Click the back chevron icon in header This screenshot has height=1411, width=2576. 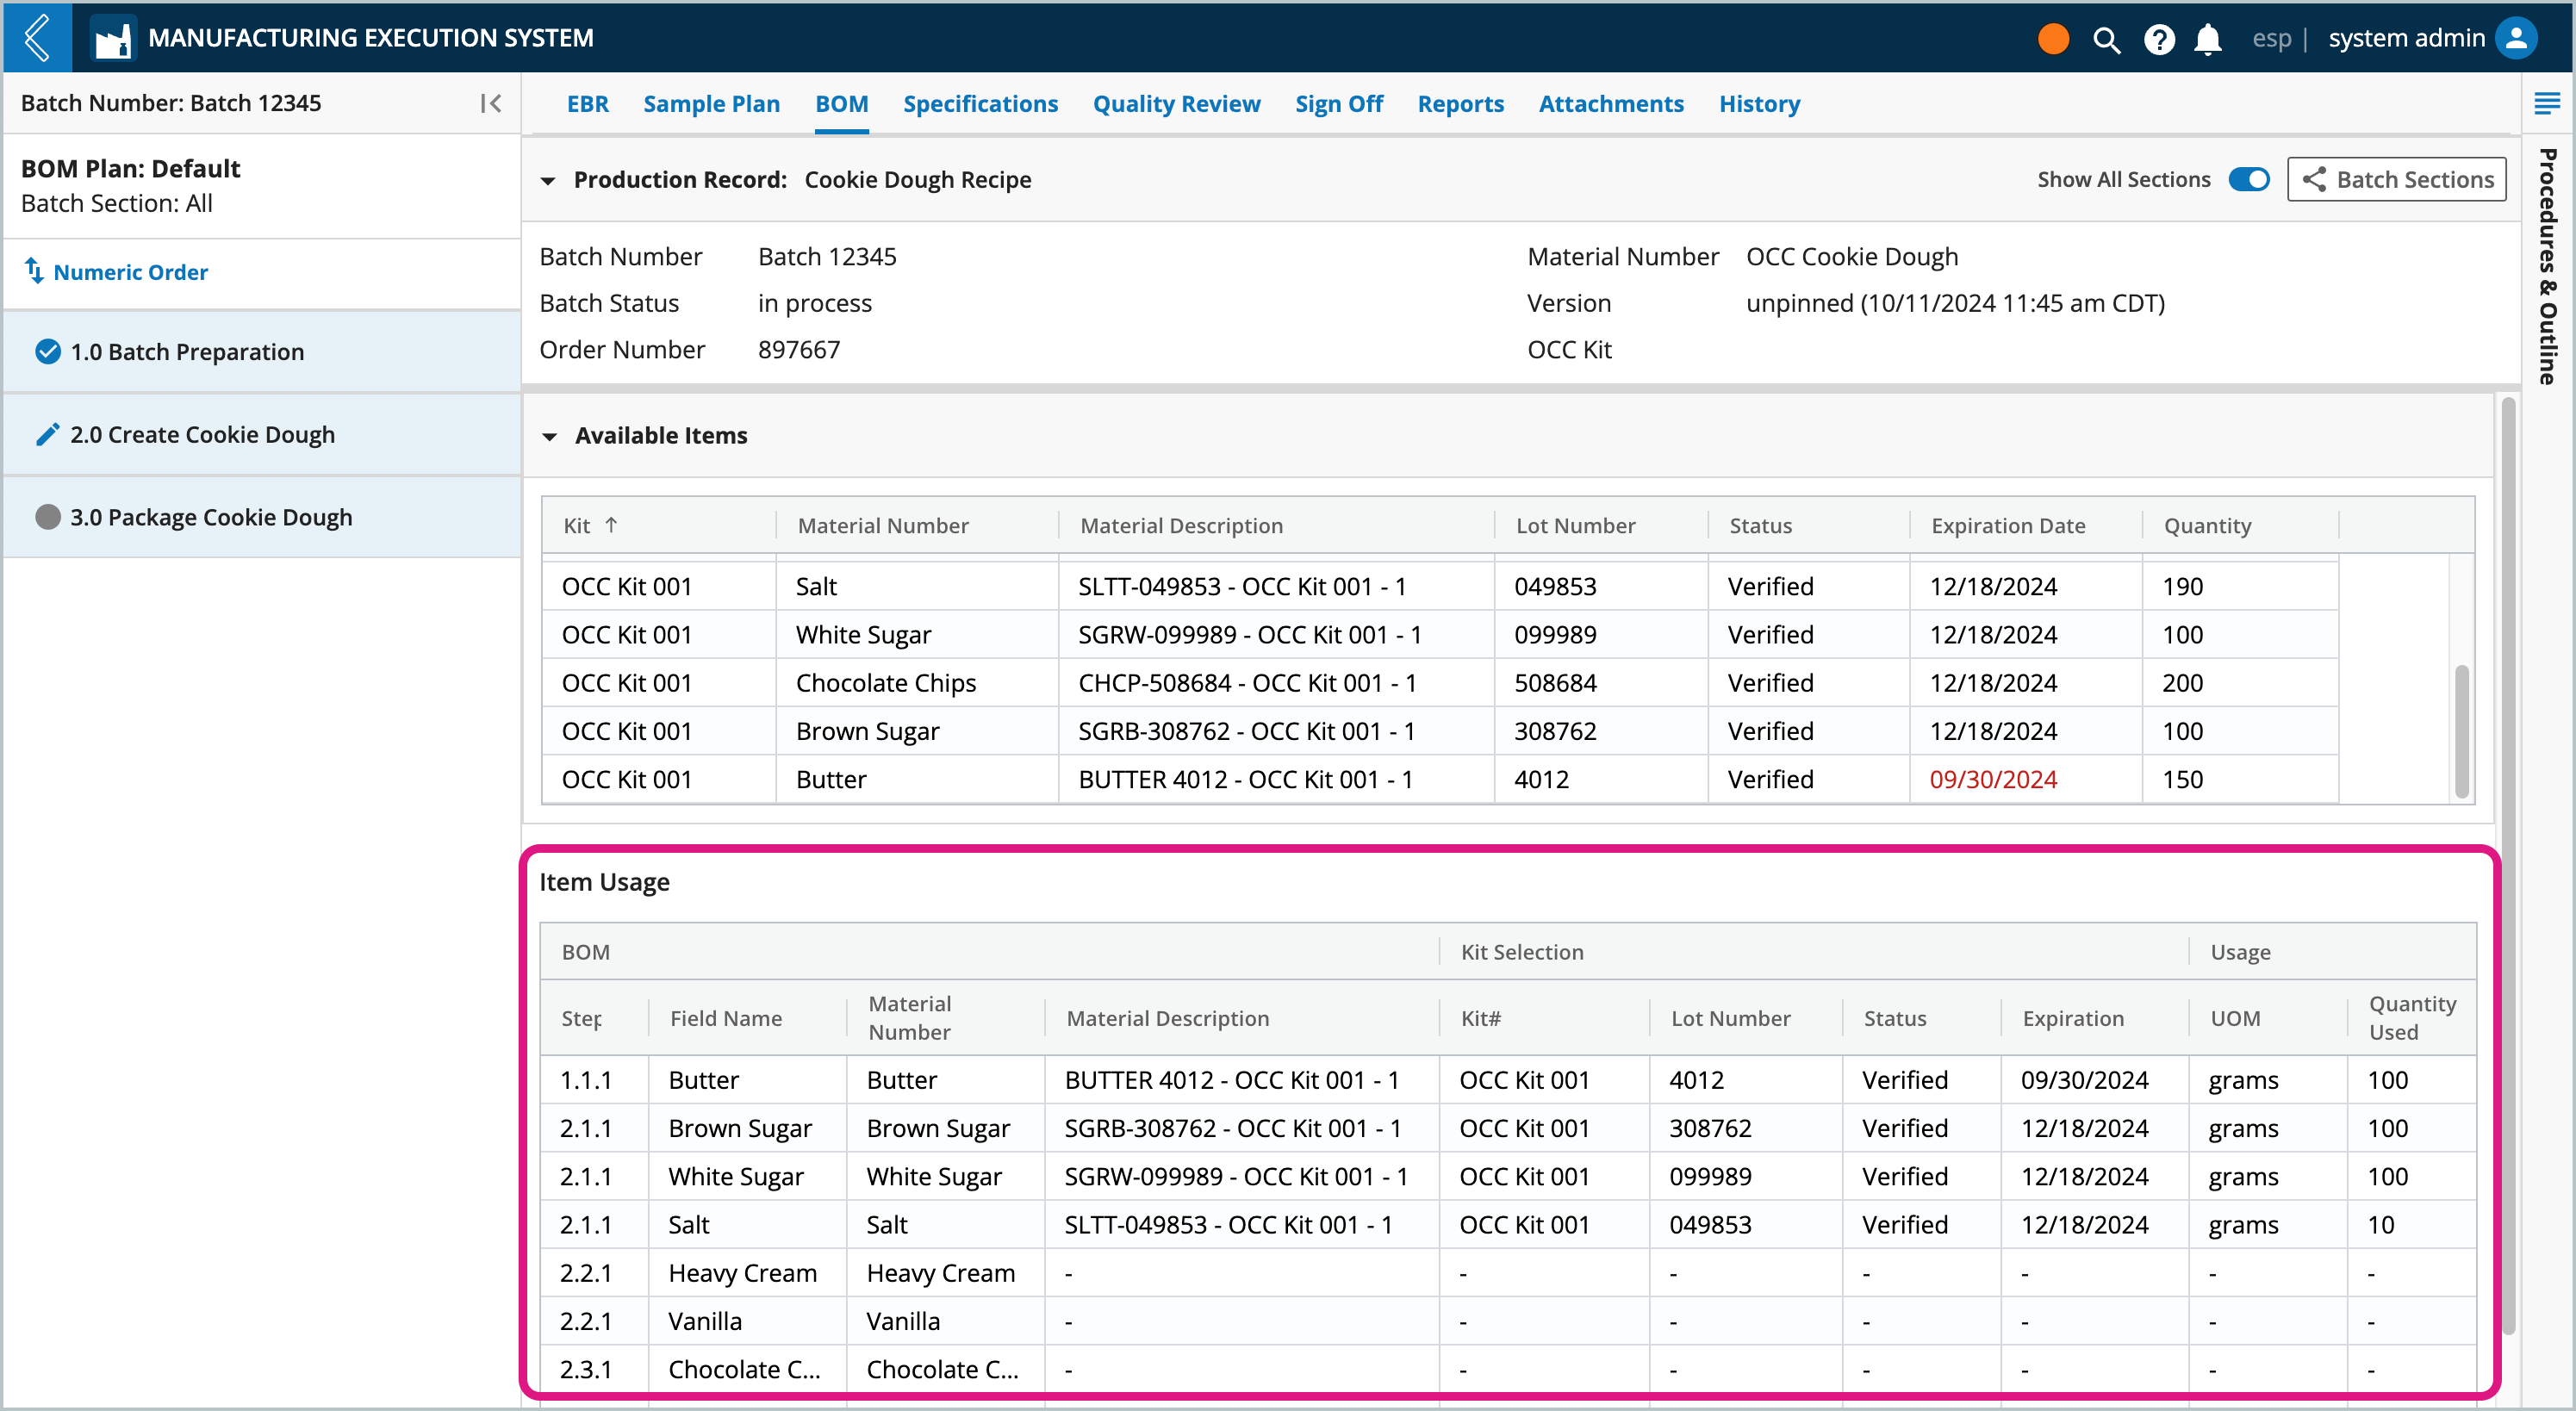tap(37, 38)
